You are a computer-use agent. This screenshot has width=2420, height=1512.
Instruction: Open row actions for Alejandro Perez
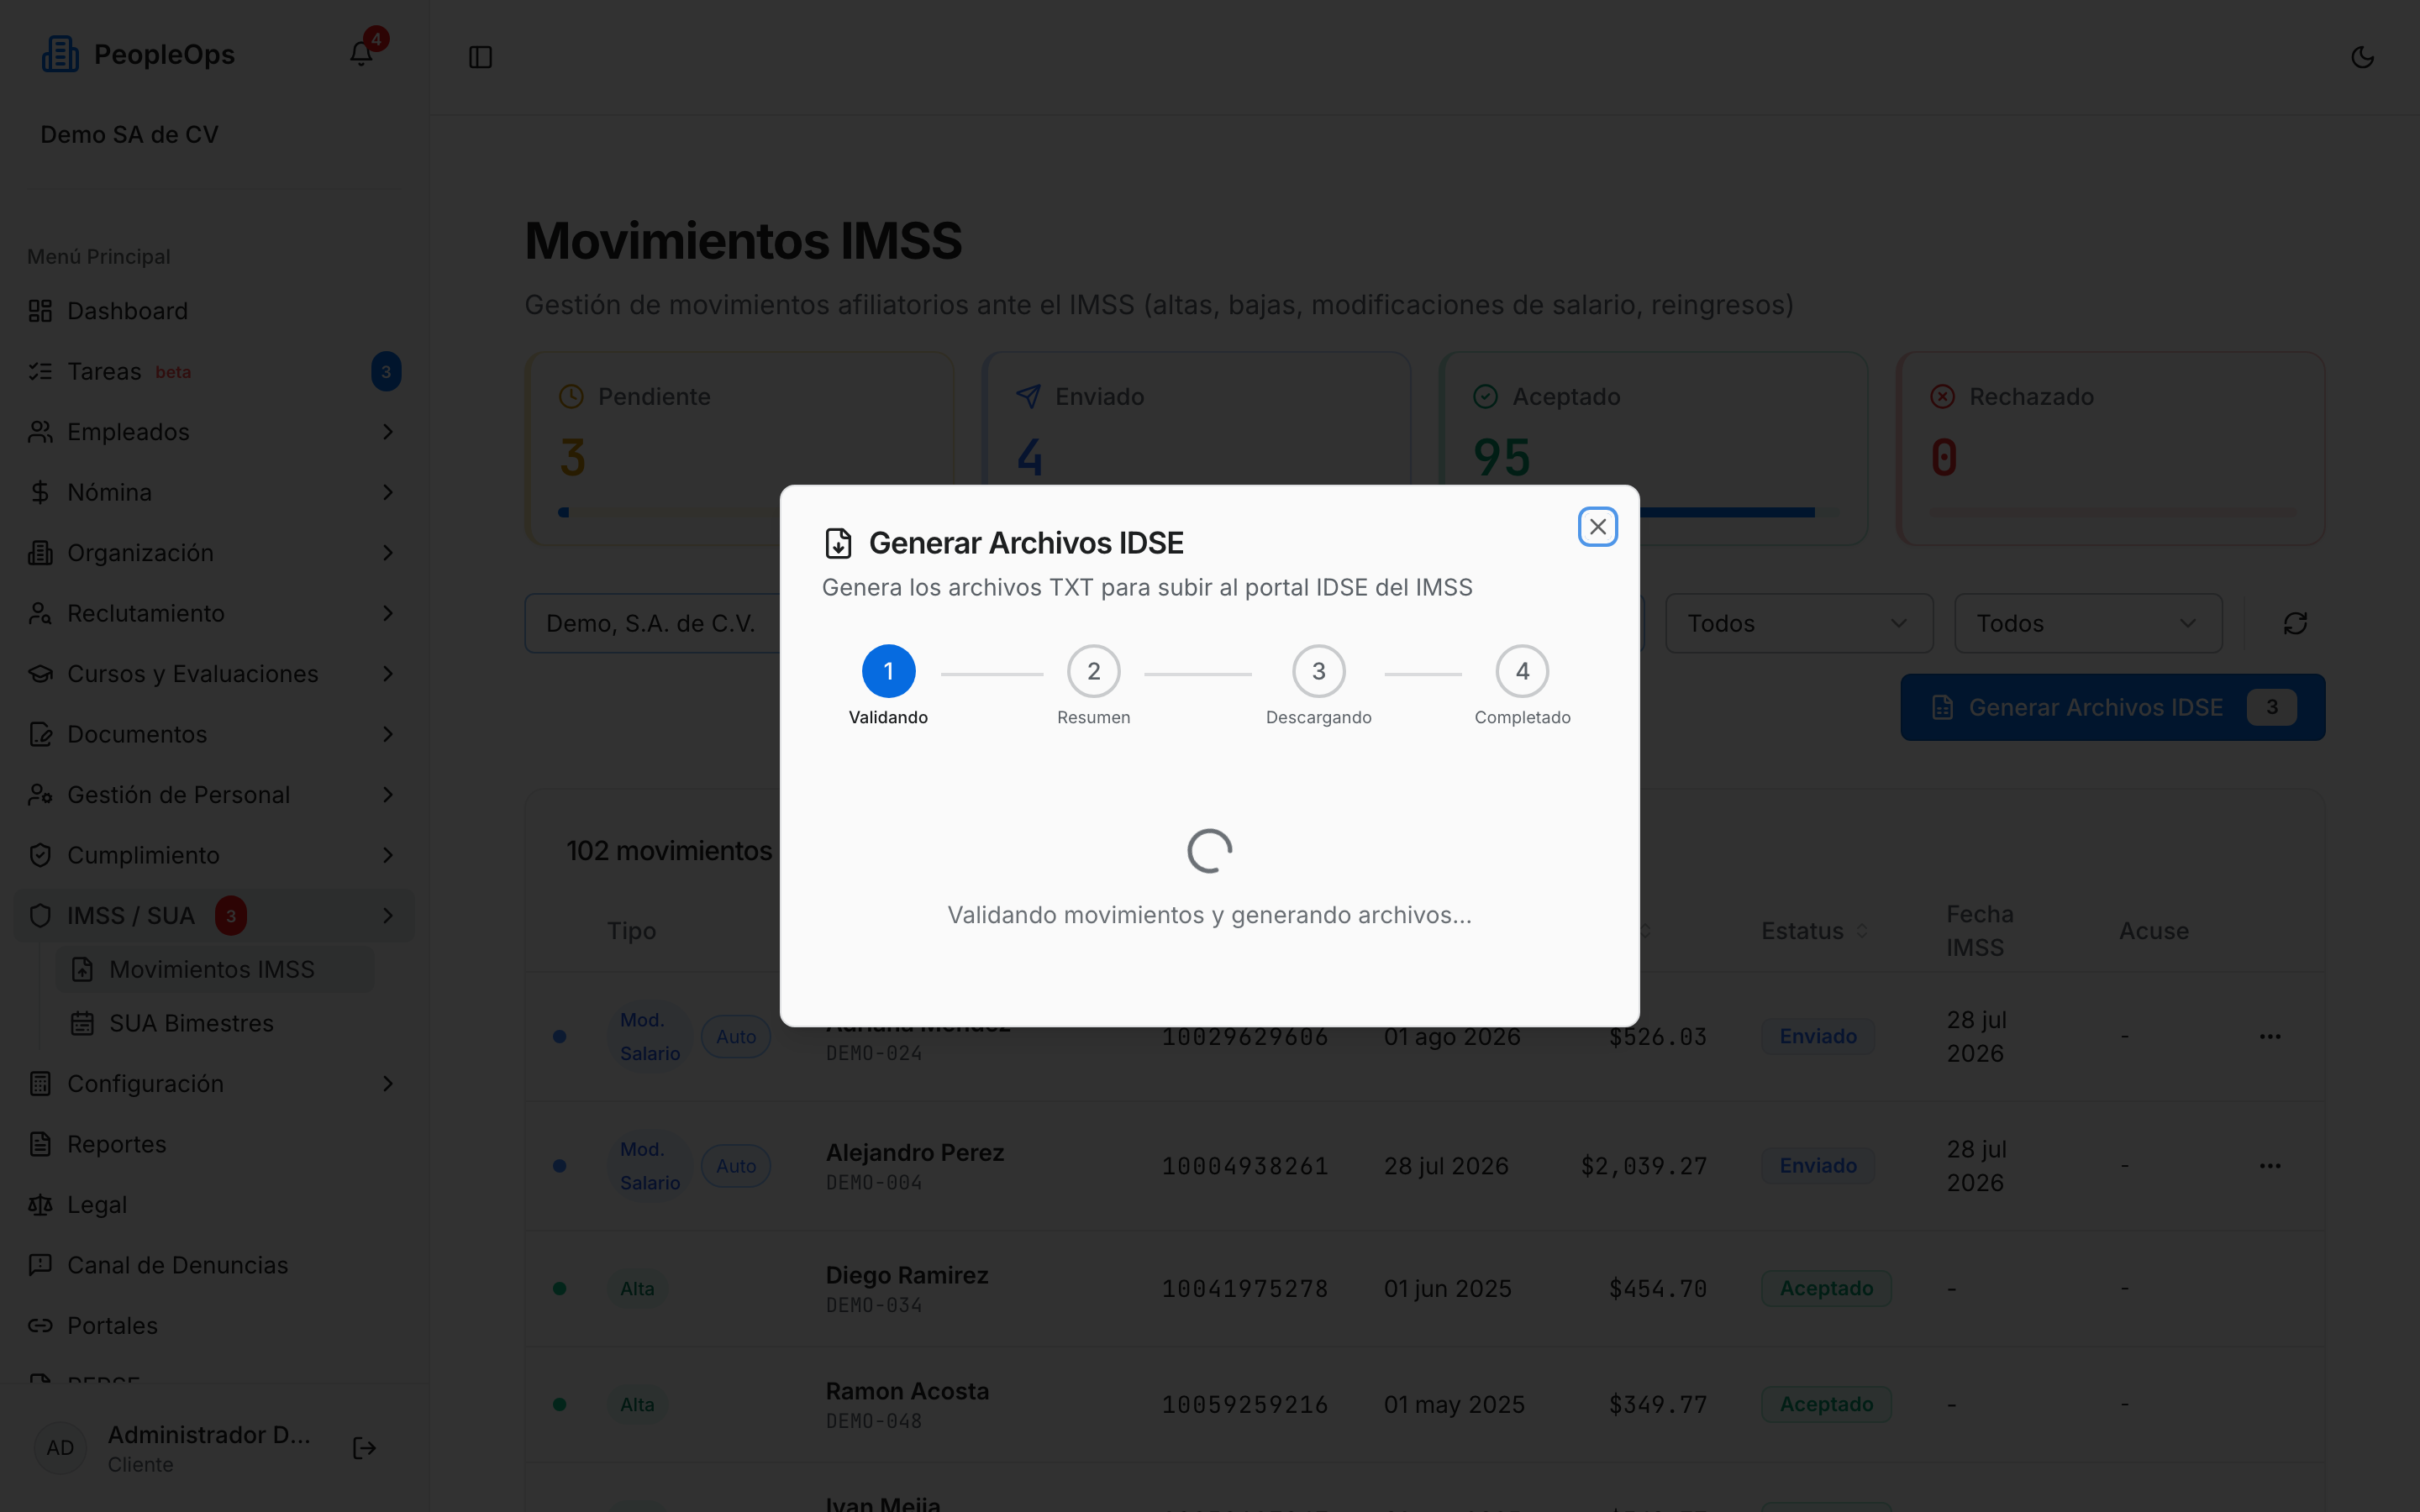point(2269,1166)
